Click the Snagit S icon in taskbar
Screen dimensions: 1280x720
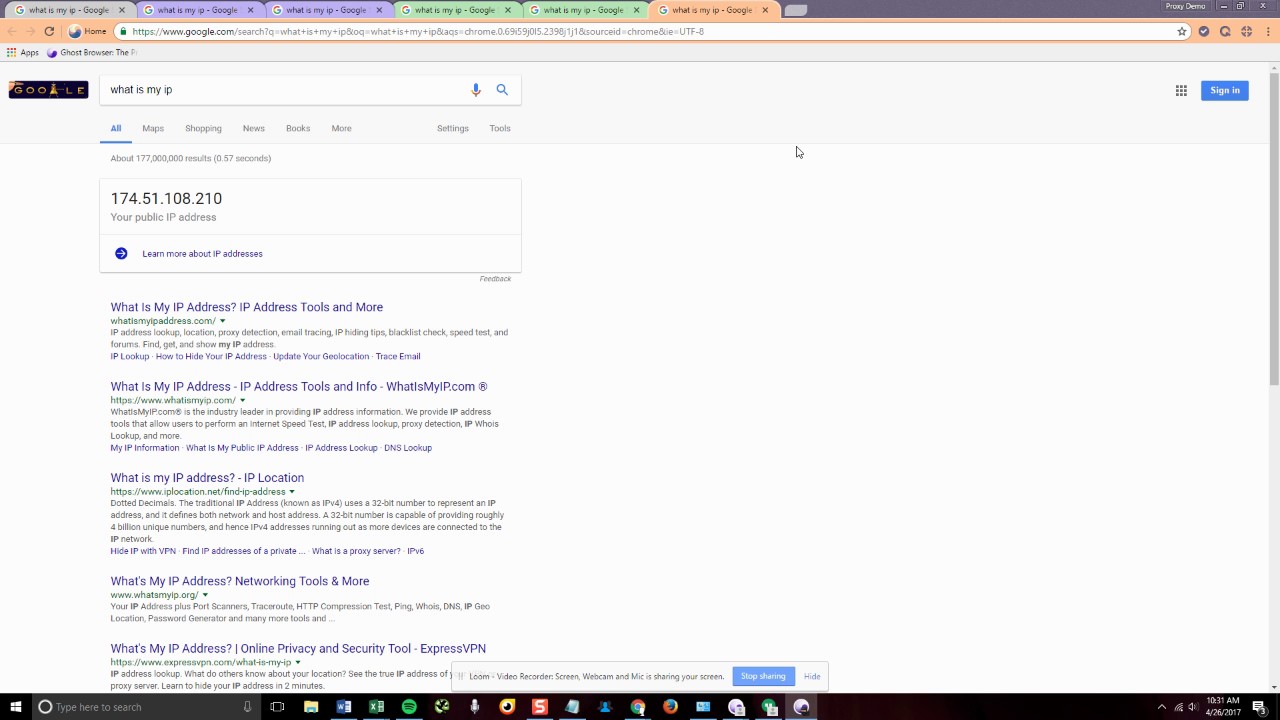coord(540,707)
